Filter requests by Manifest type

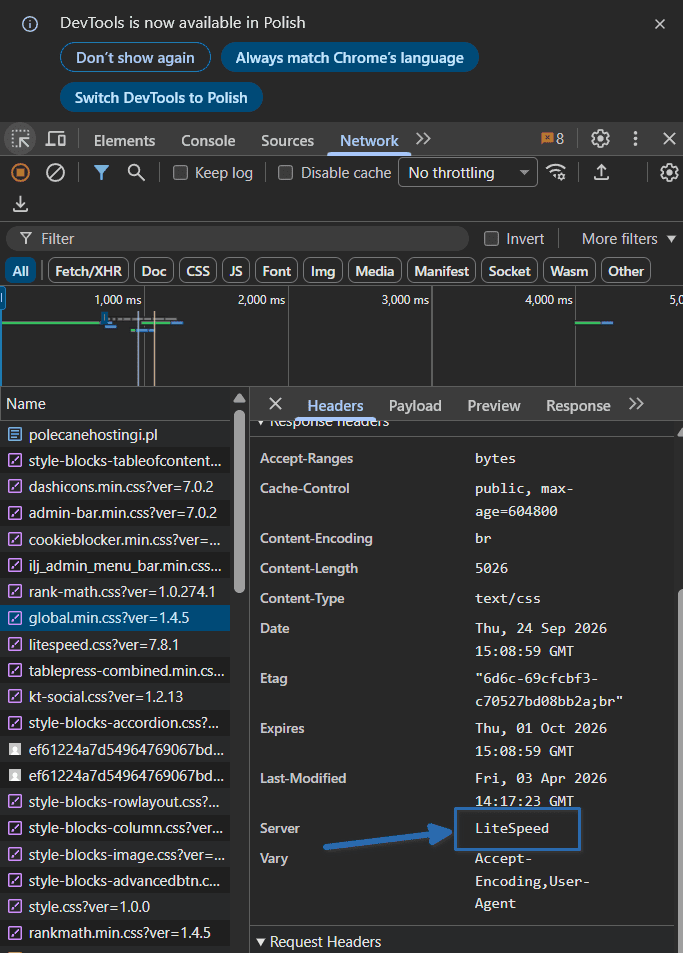point(442,271)
